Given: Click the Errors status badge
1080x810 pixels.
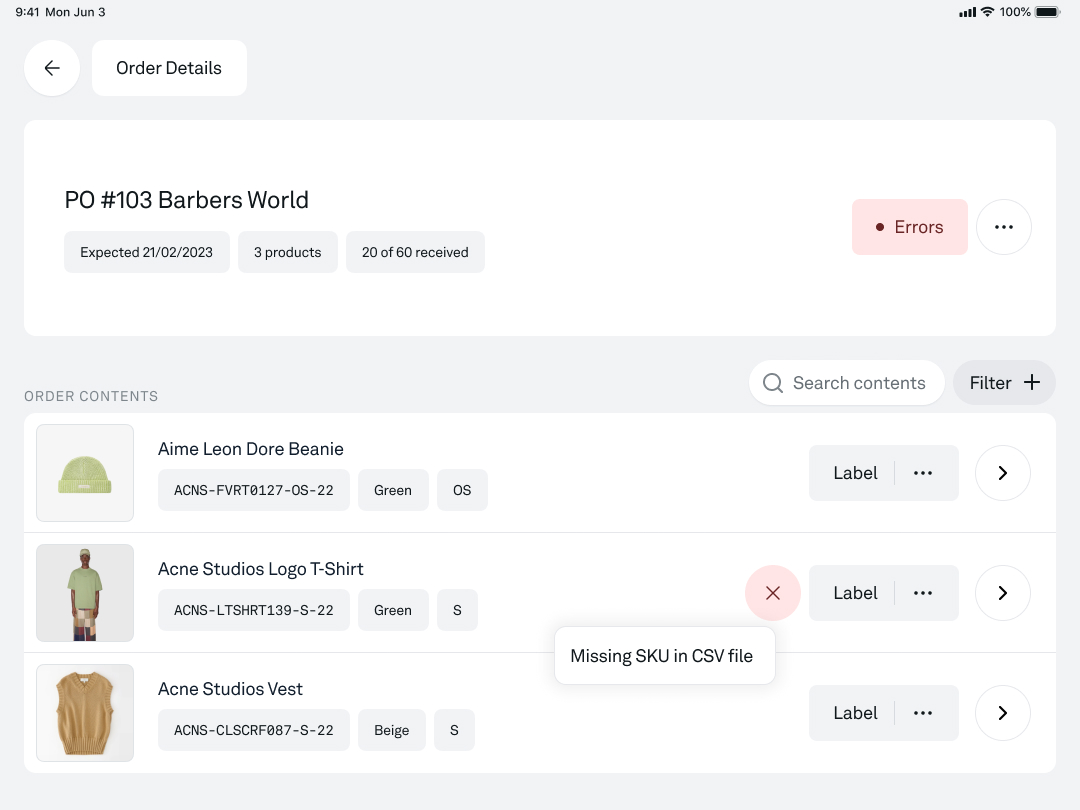Looking at the screenshot, I should 909,227.
